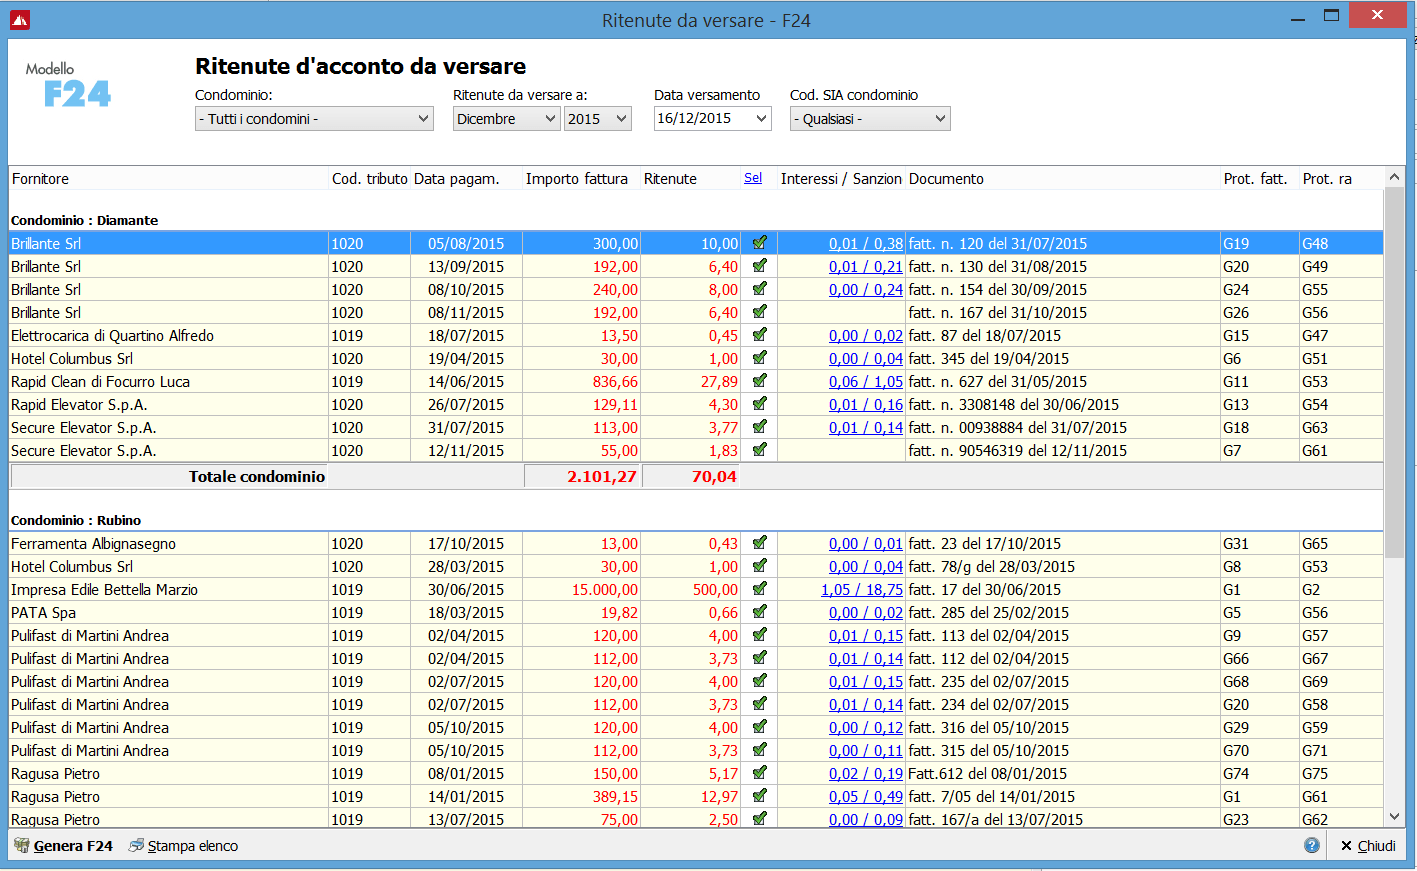Screen dimensions: 1417x871
Task: Open the 1,05 / 18,75 interest link
Action: pyautogui.click(x=861, y=590)
